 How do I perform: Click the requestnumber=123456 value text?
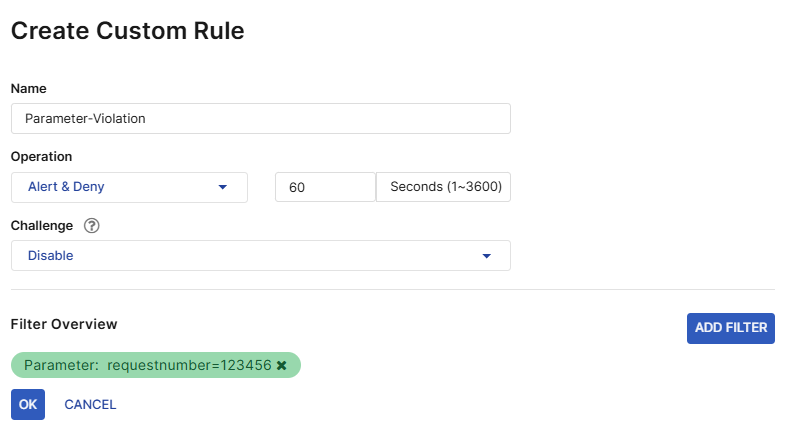click(x=189, y=366)
